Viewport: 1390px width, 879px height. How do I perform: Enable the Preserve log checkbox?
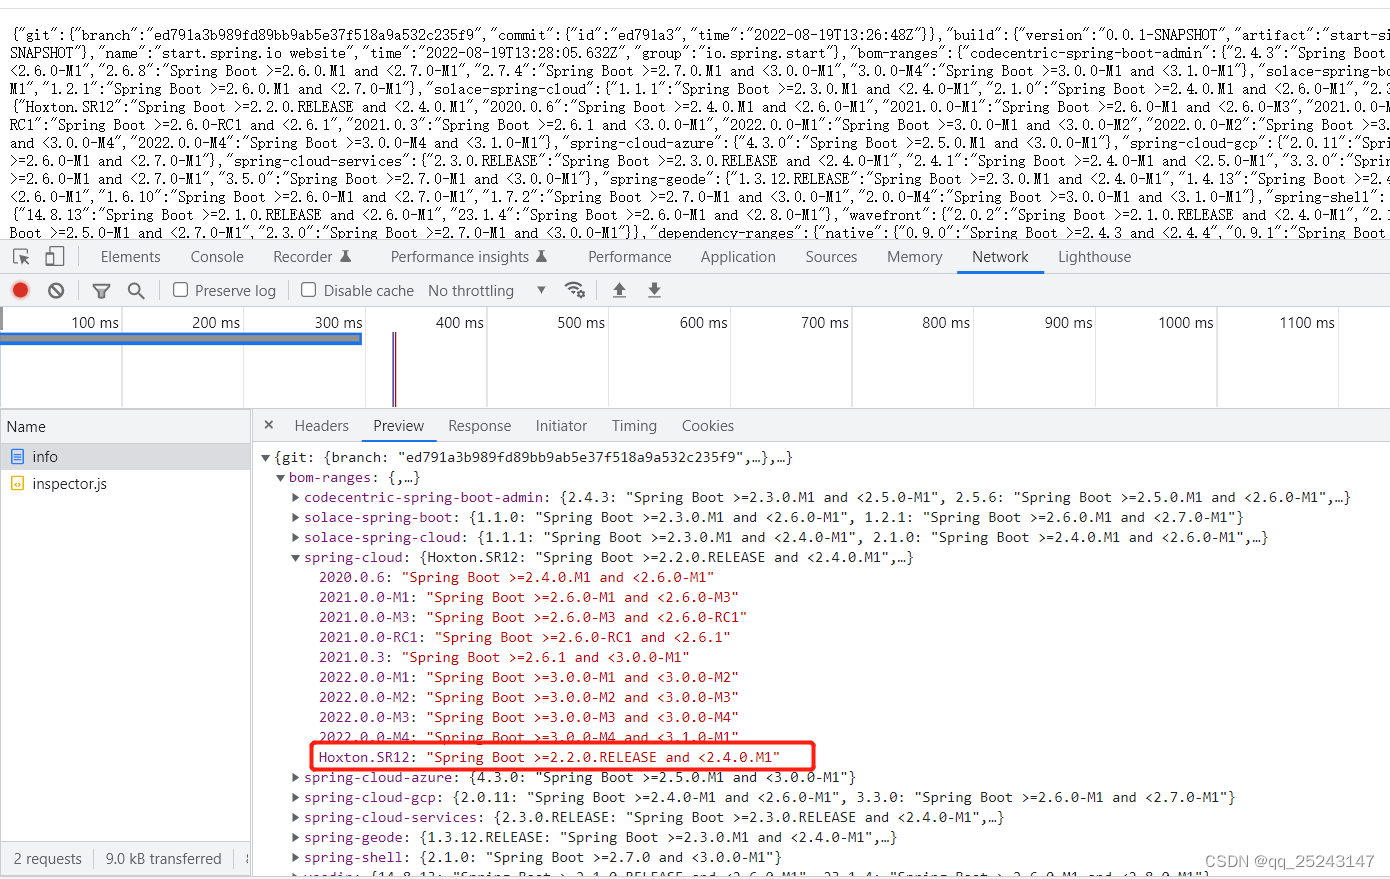pos(180,290)
